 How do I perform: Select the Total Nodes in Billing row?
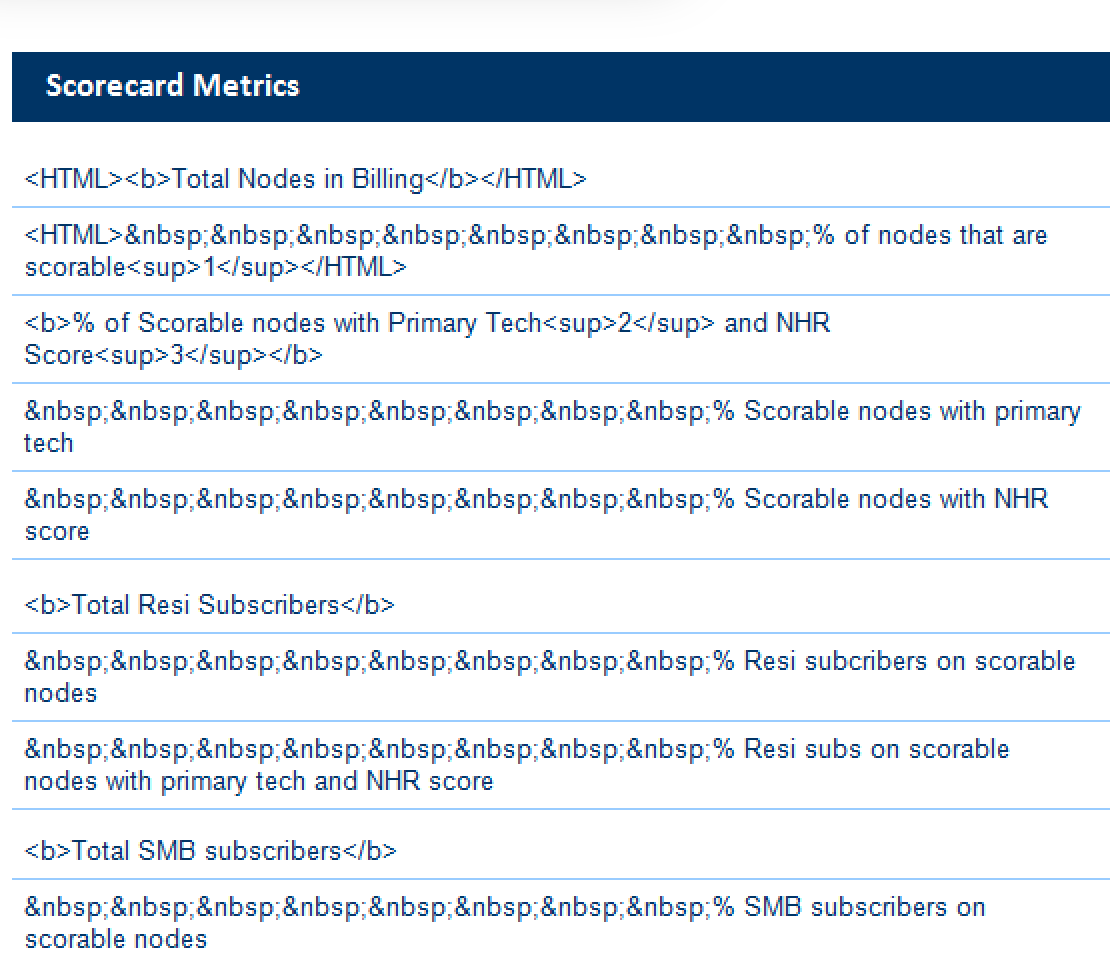click(x=305, y=180)
